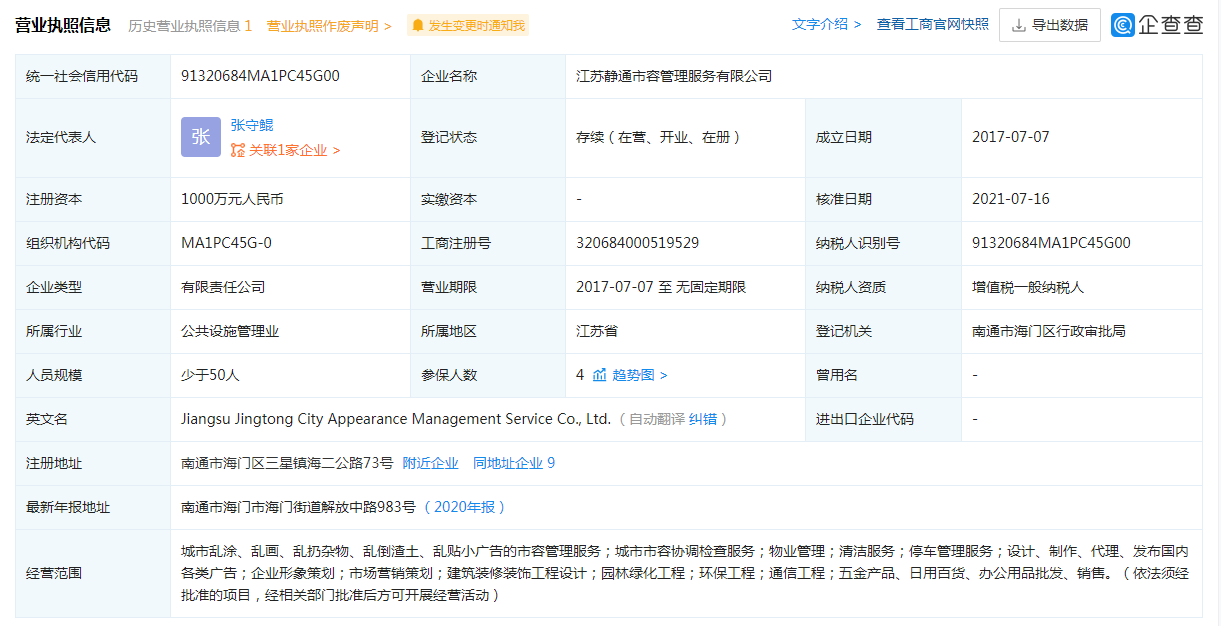Click the crown icon before 关联1家企业
Screen dimensions: 1221x626
(x=238, y=150)
